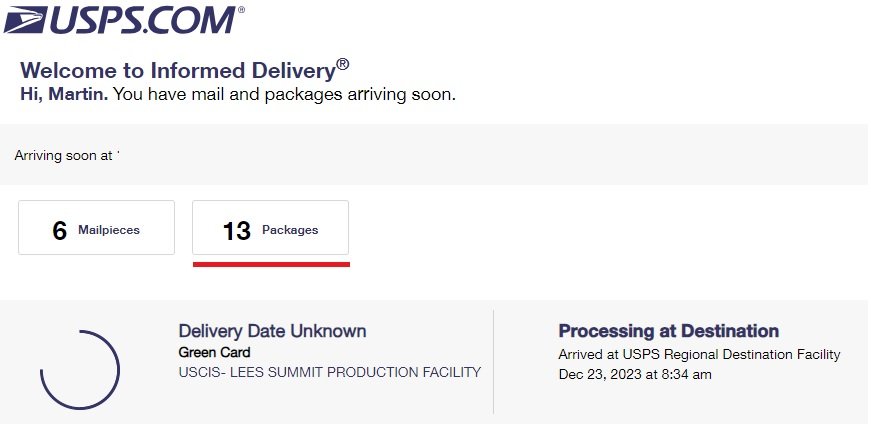Click the red underline below Packages
The image size is (871, 430).
(270, 264)
